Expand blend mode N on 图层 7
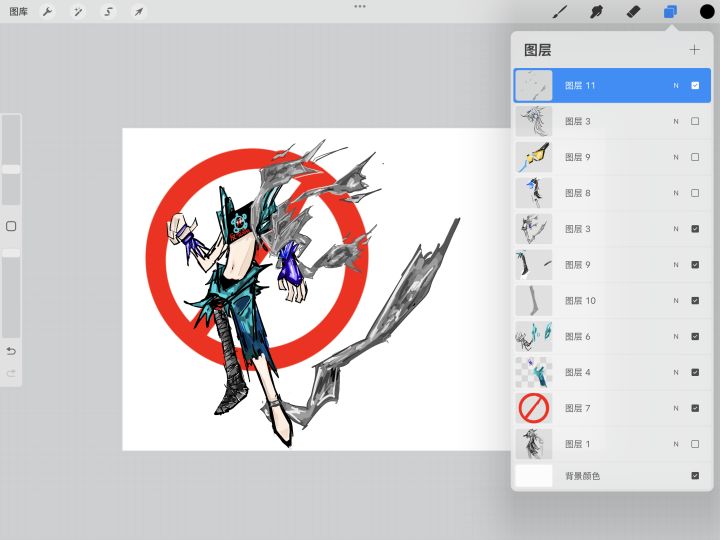 (675, 408)
